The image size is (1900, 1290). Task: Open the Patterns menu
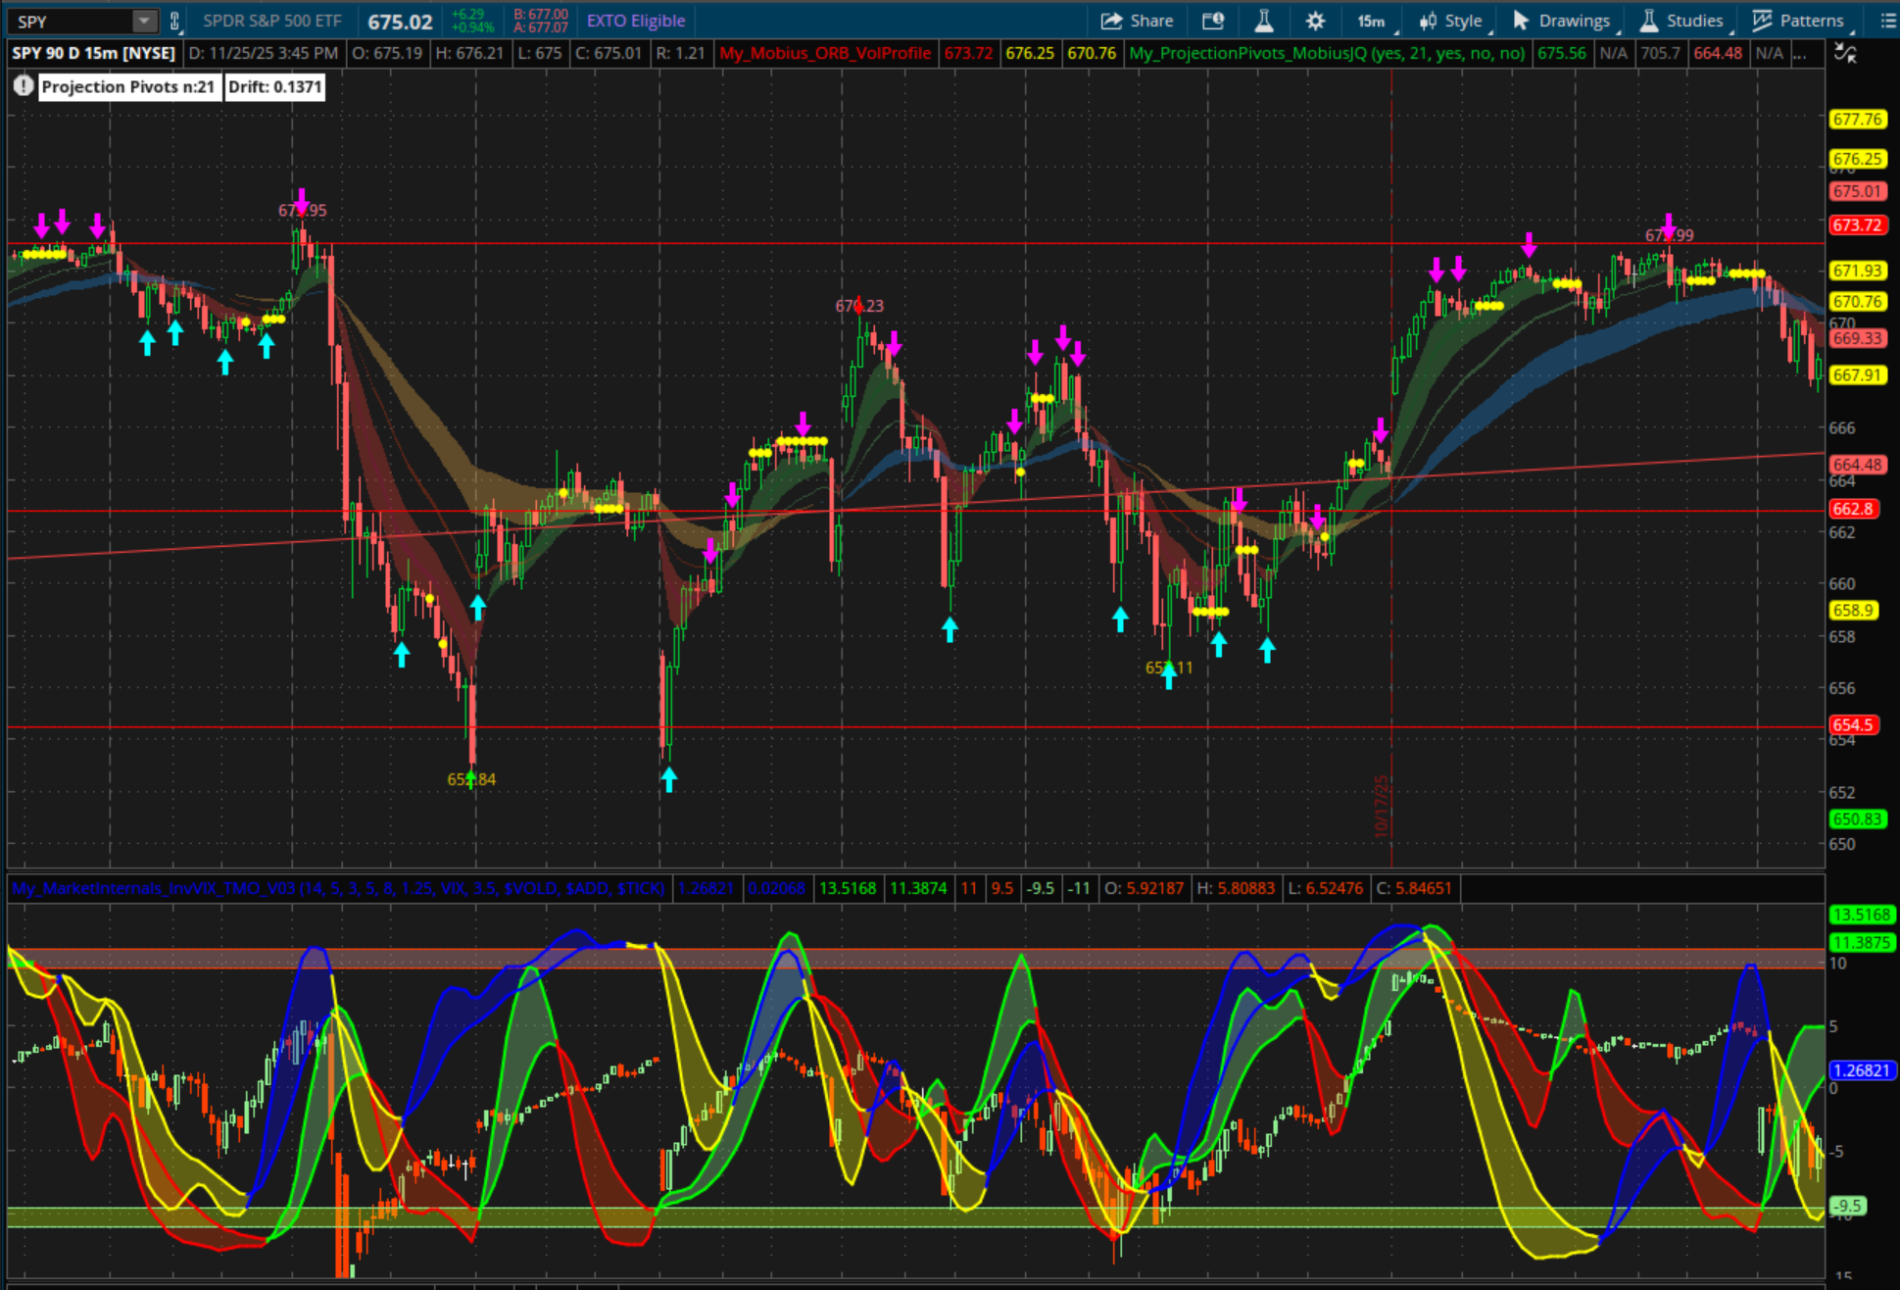click(1799, 21)
